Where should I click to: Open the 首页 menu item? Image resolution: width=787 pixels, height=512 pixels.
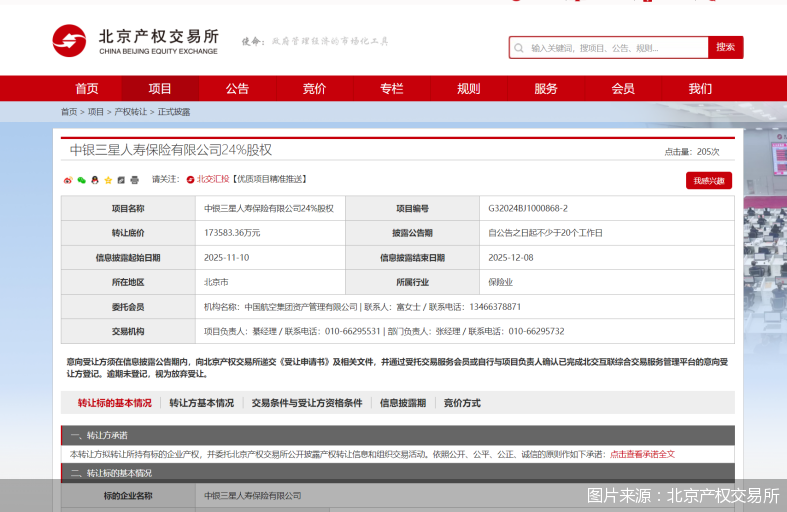pyautogui.click(x=87, y=88)
